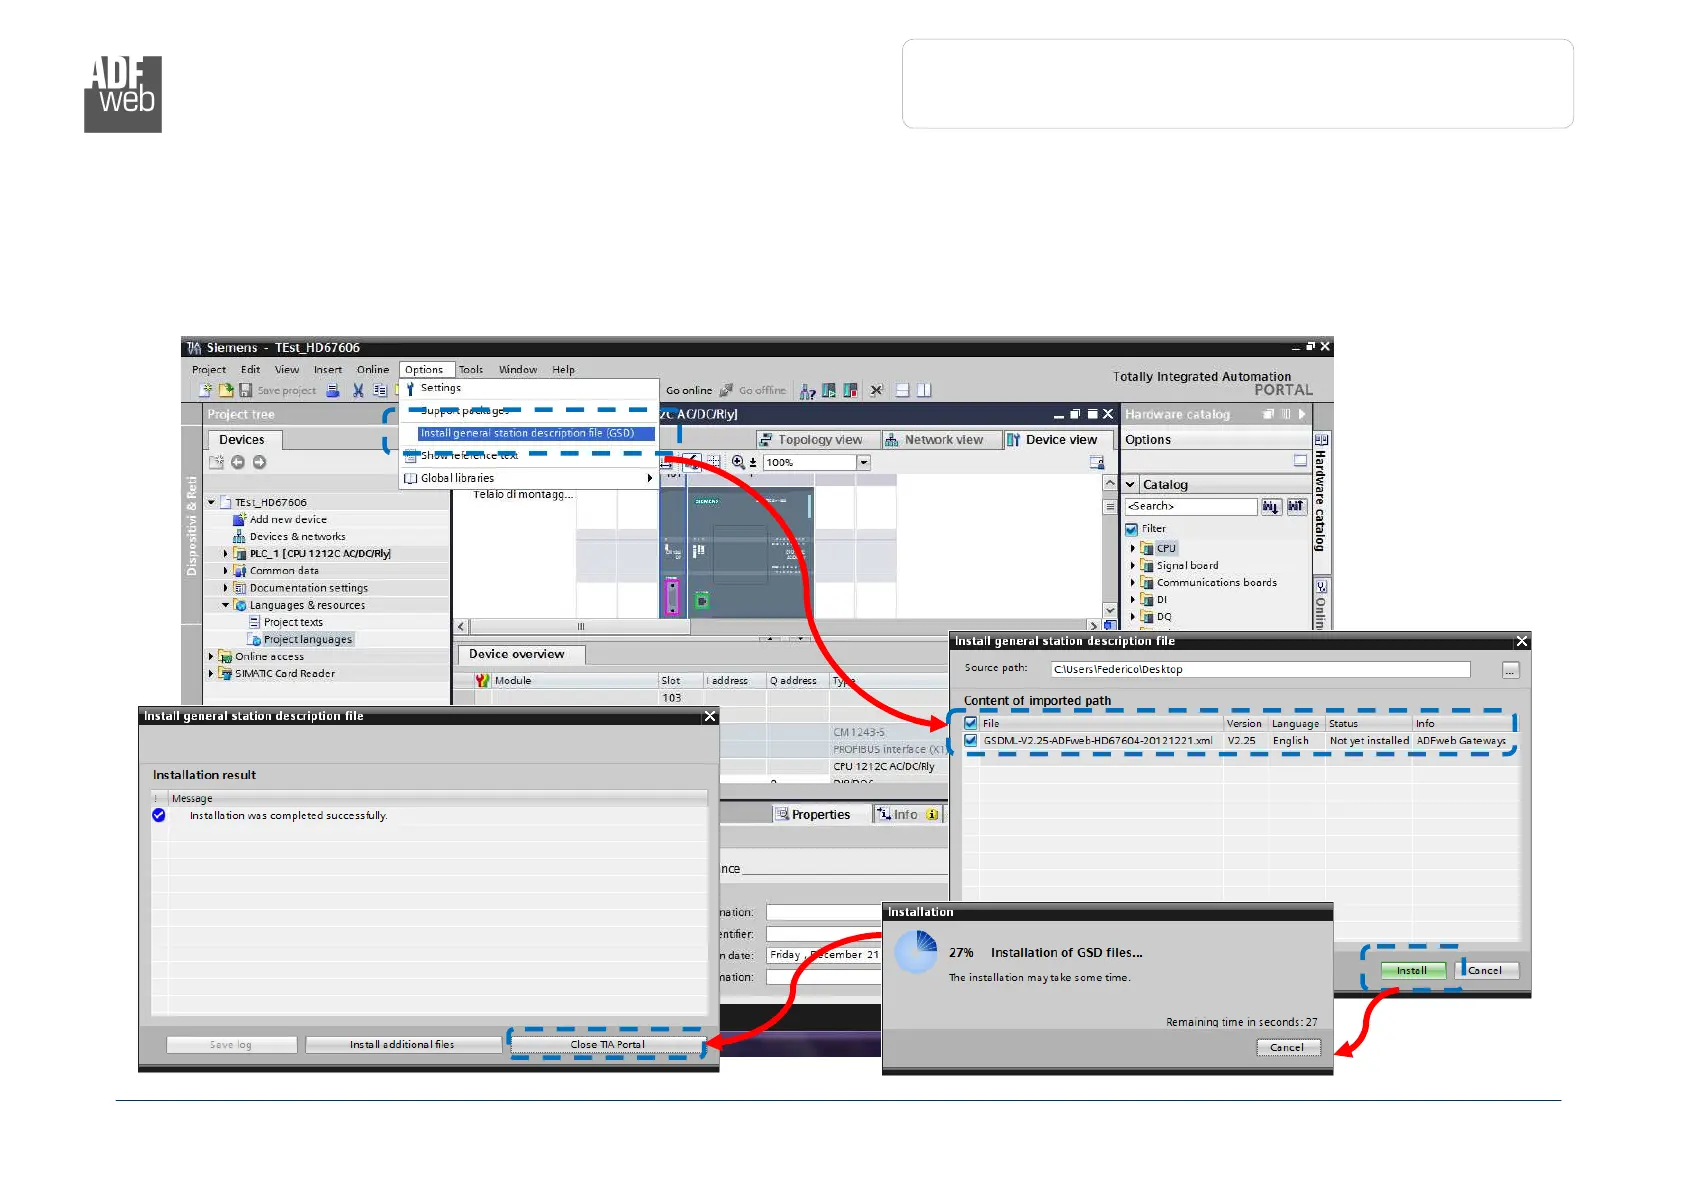Click the Hardware catalog search field
This screenshot has width=1684, height=1190.
(1191, 507)
